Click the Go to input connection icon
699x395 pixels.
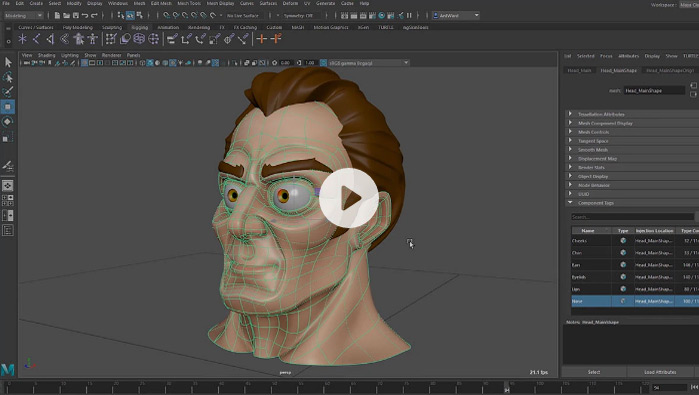[x=693, y=86]
